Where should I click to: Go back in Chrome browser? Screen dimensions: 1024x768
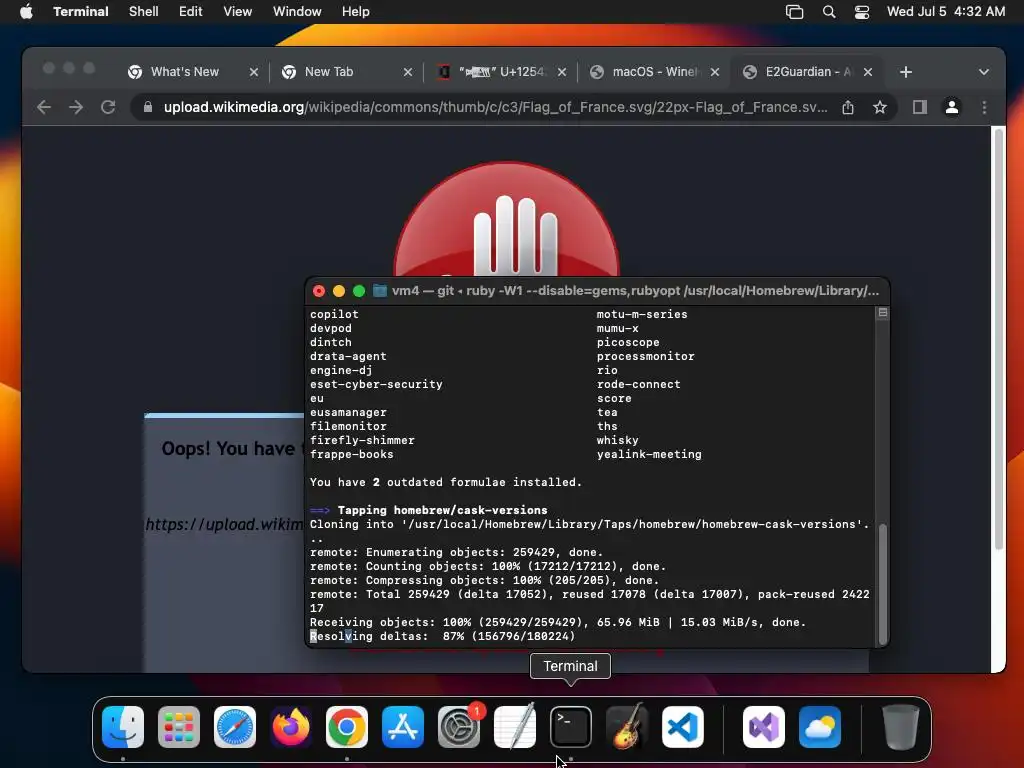click(44, 107)
